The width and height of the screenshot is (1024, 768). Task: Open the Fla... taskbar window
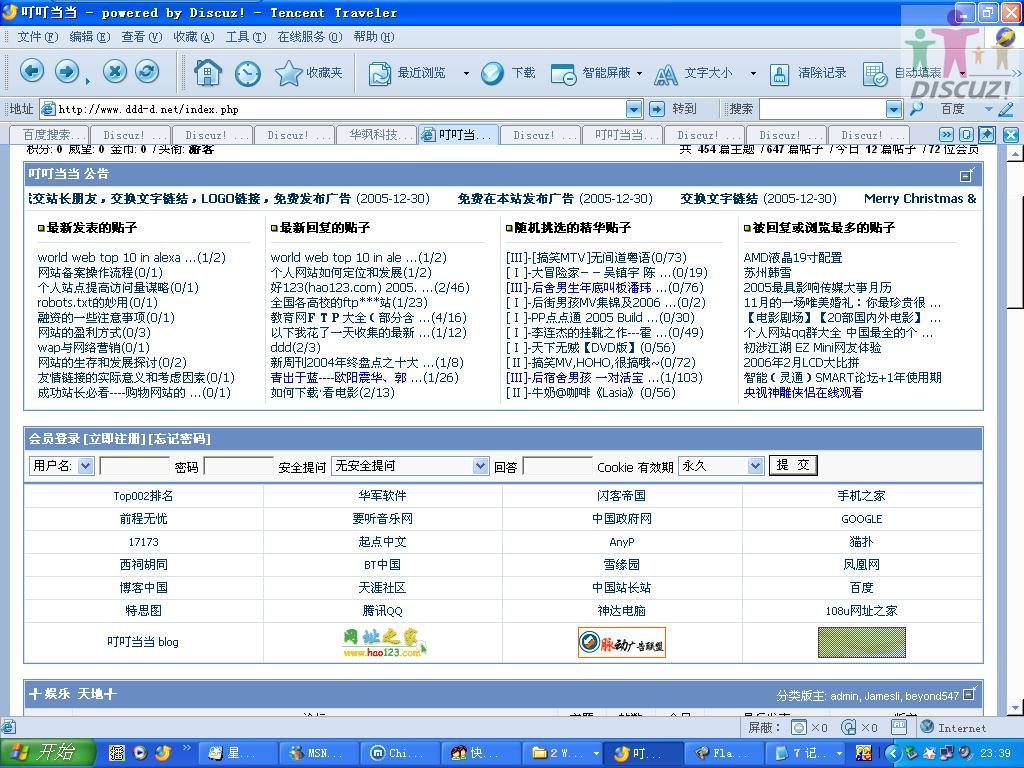pos(724,753)
